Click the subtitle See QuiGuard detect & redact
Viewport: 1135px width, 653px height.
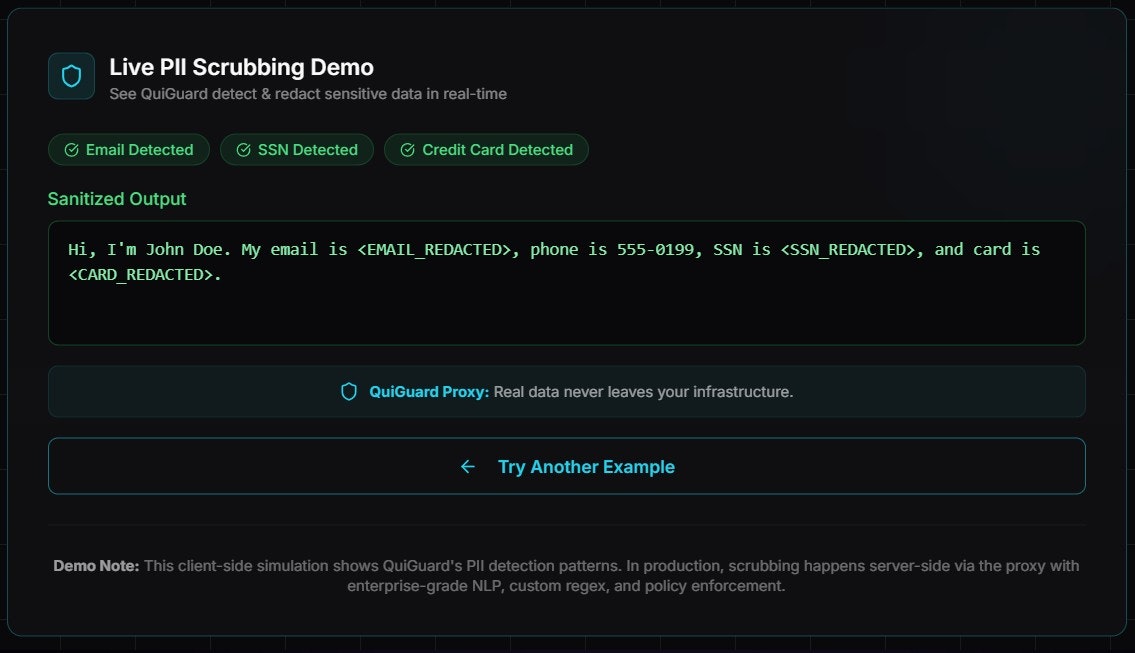click(x=308, y=94)
